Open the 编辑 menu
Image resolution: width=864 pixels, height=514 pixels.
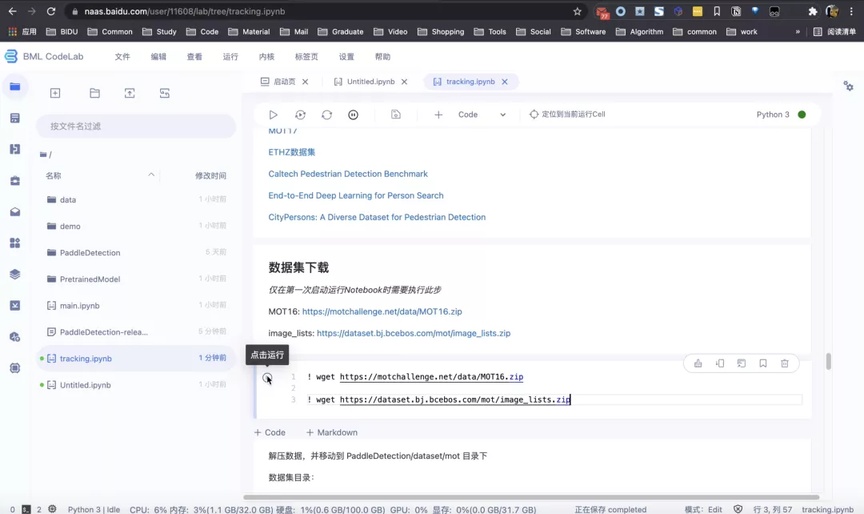(159, 56)
